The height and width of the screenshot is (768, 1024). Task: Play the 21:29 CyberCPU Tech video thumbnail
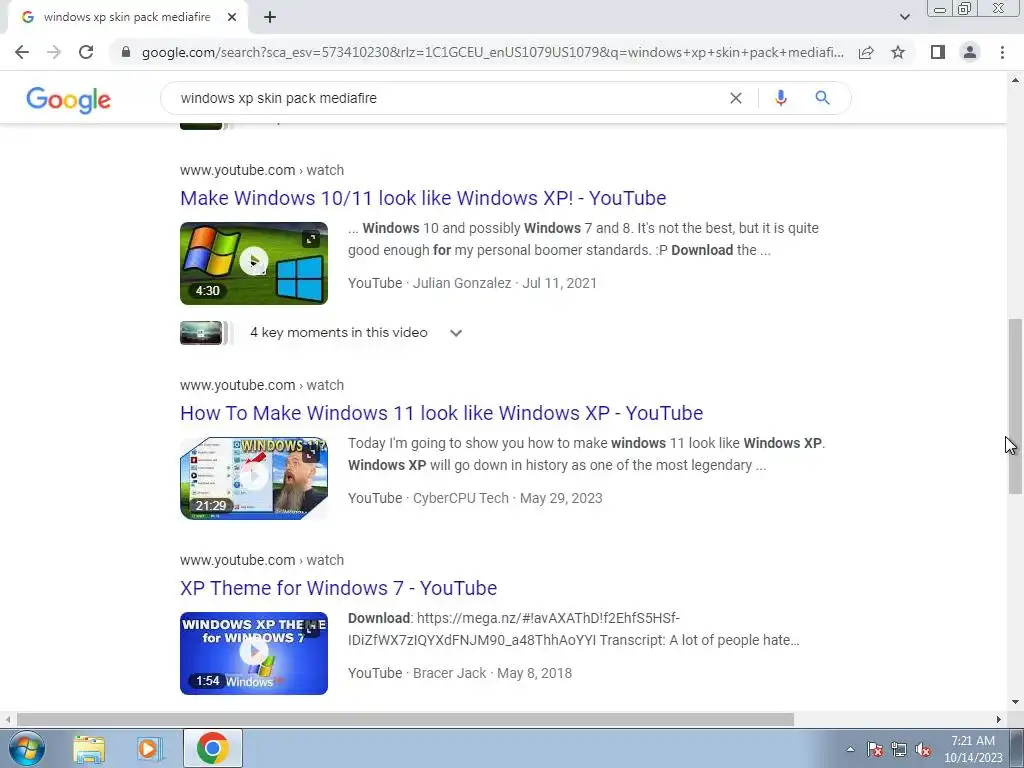tap(254, 478)
